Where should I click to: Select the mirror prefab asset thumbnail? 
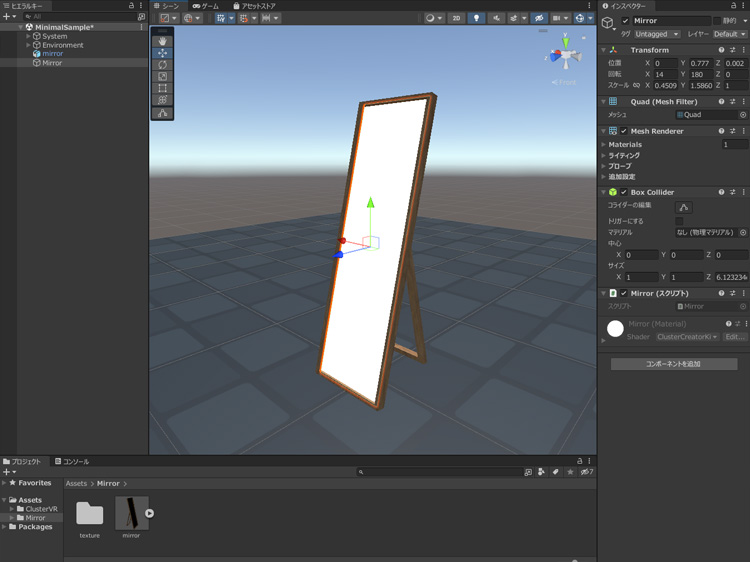[131, 514]
